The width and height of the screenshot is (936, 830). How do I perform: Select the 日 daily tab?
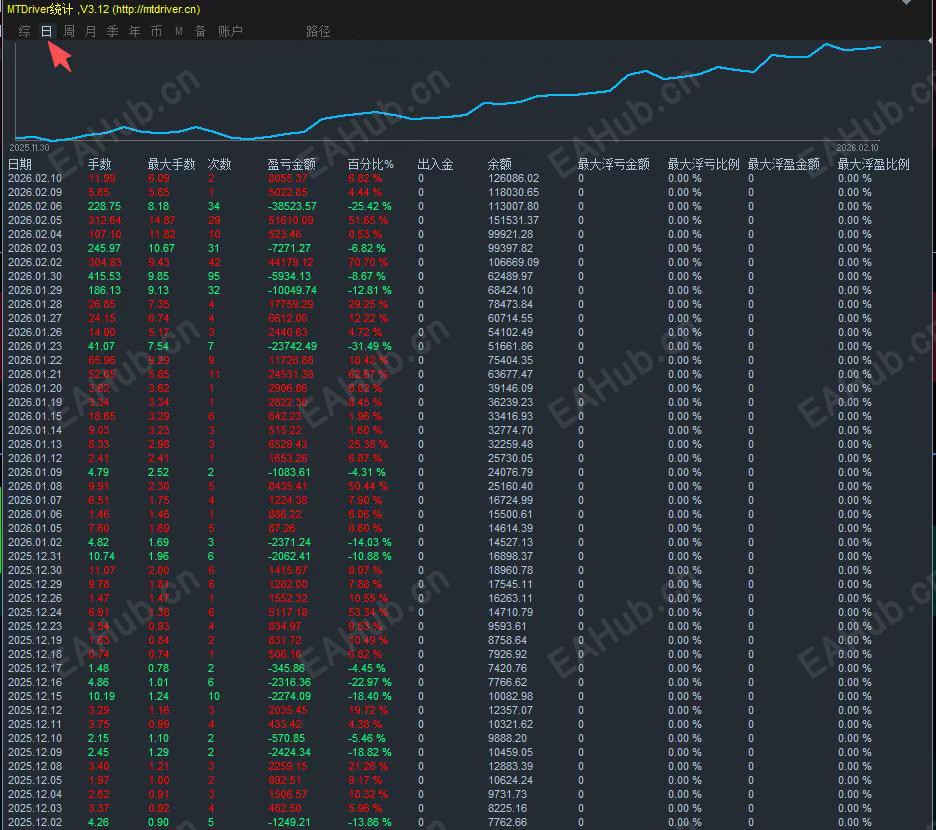(x=47, y=31)
